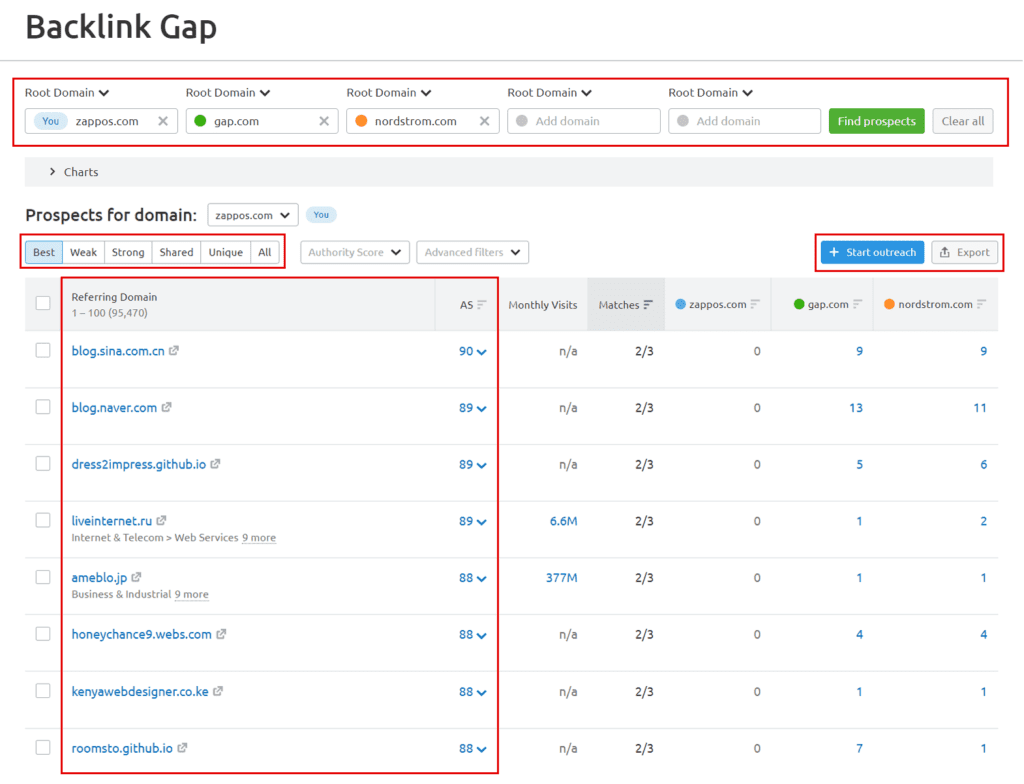Check the liveinternet.ru row checkbox
1024x784 pixels.
click(x=43, y=521)
